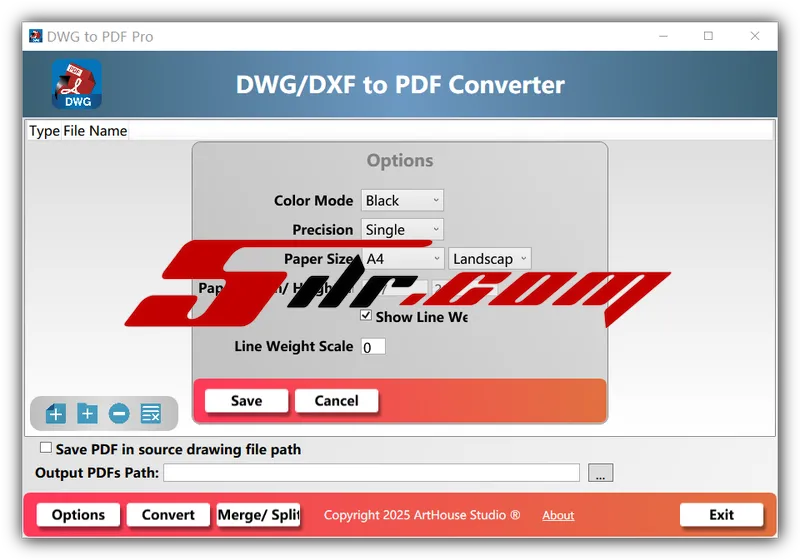Click Cancel in the Options dialog

tap(337, 401)
